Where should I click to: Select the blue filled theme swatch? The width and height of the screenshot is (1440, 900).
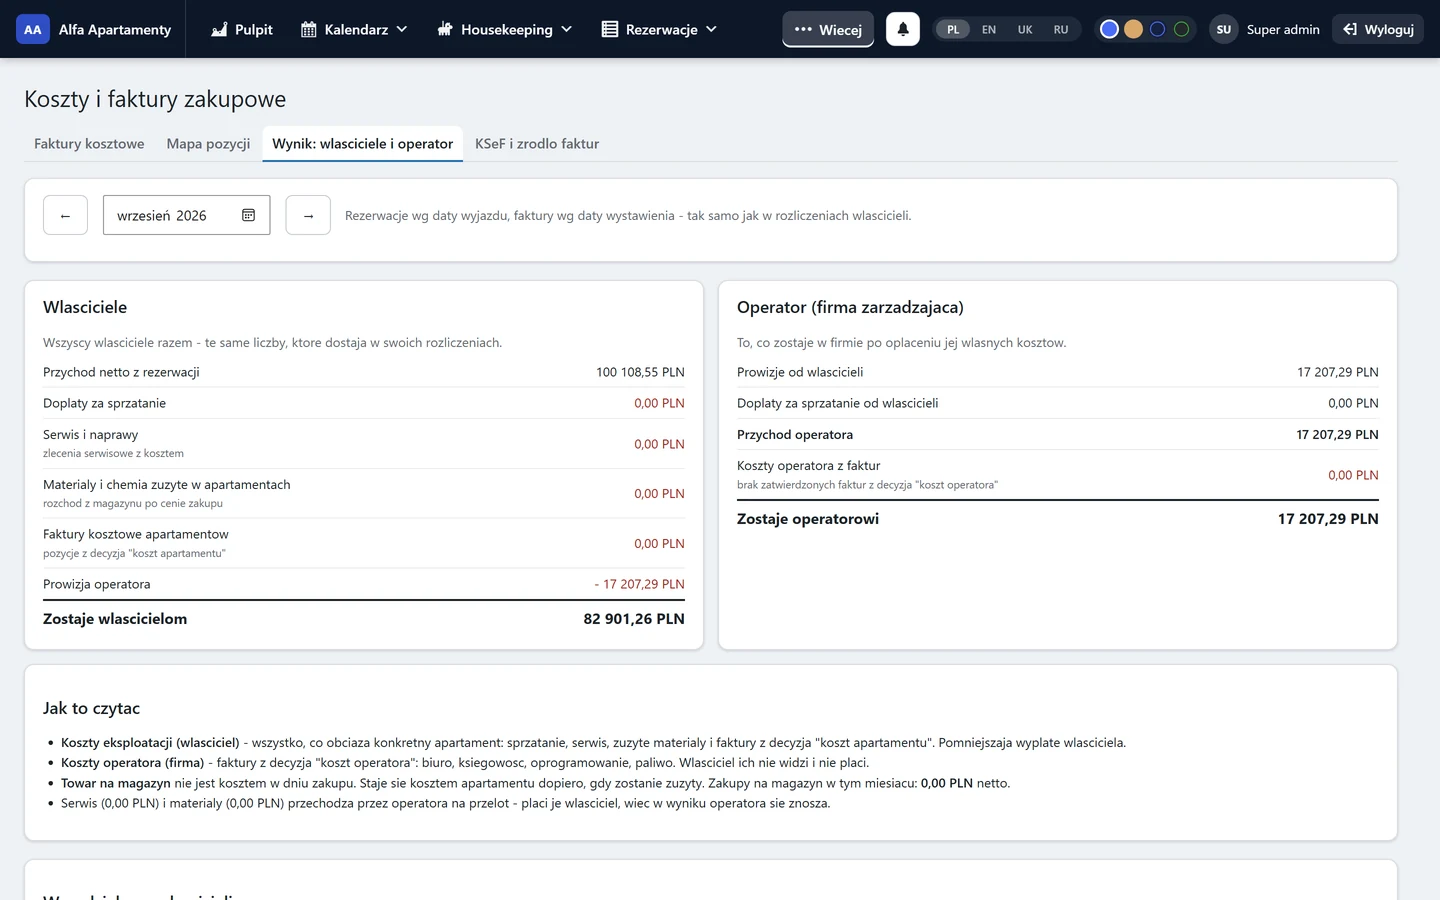(1109, 29)
